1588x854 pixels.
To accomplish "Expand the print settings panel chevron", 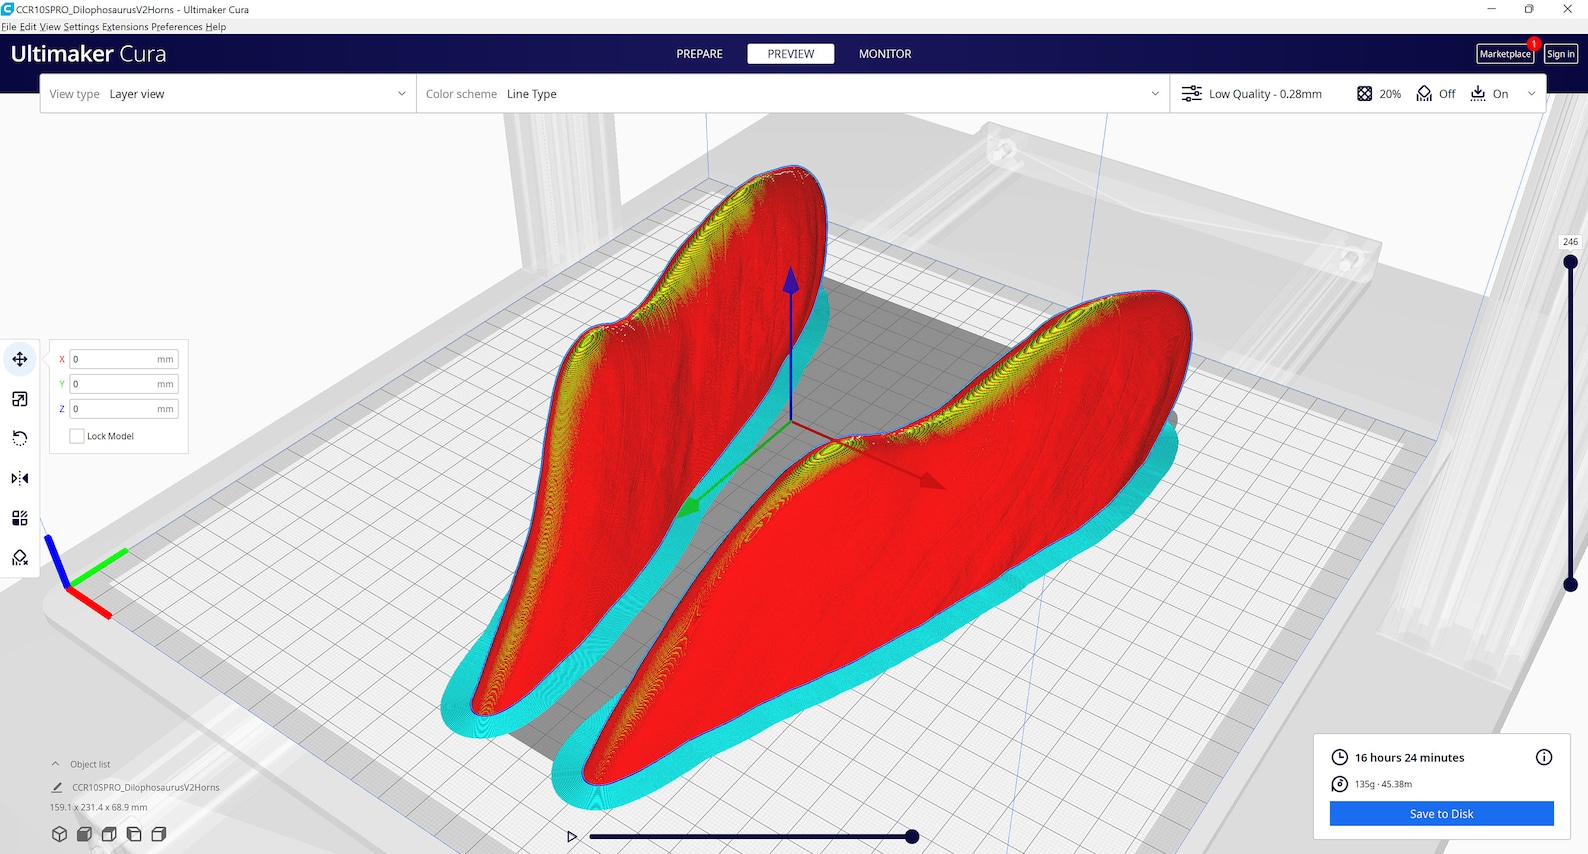I will pyautogui.click(x=1531, y=94).
